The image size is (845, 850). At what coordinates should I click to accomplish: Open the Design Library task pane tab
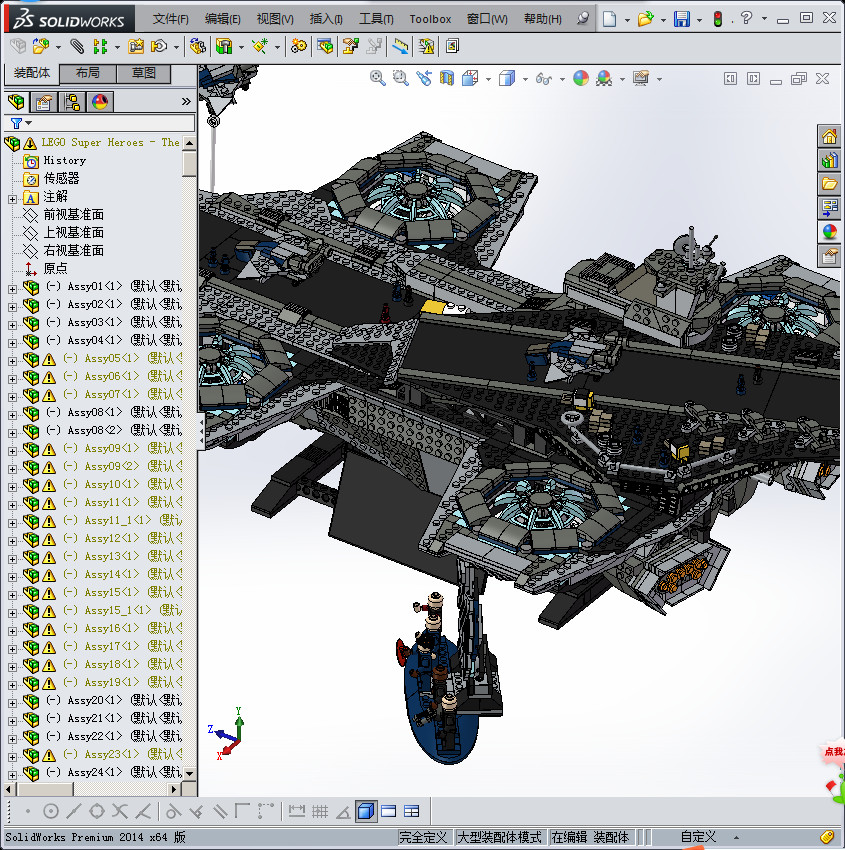coord(829,160)
